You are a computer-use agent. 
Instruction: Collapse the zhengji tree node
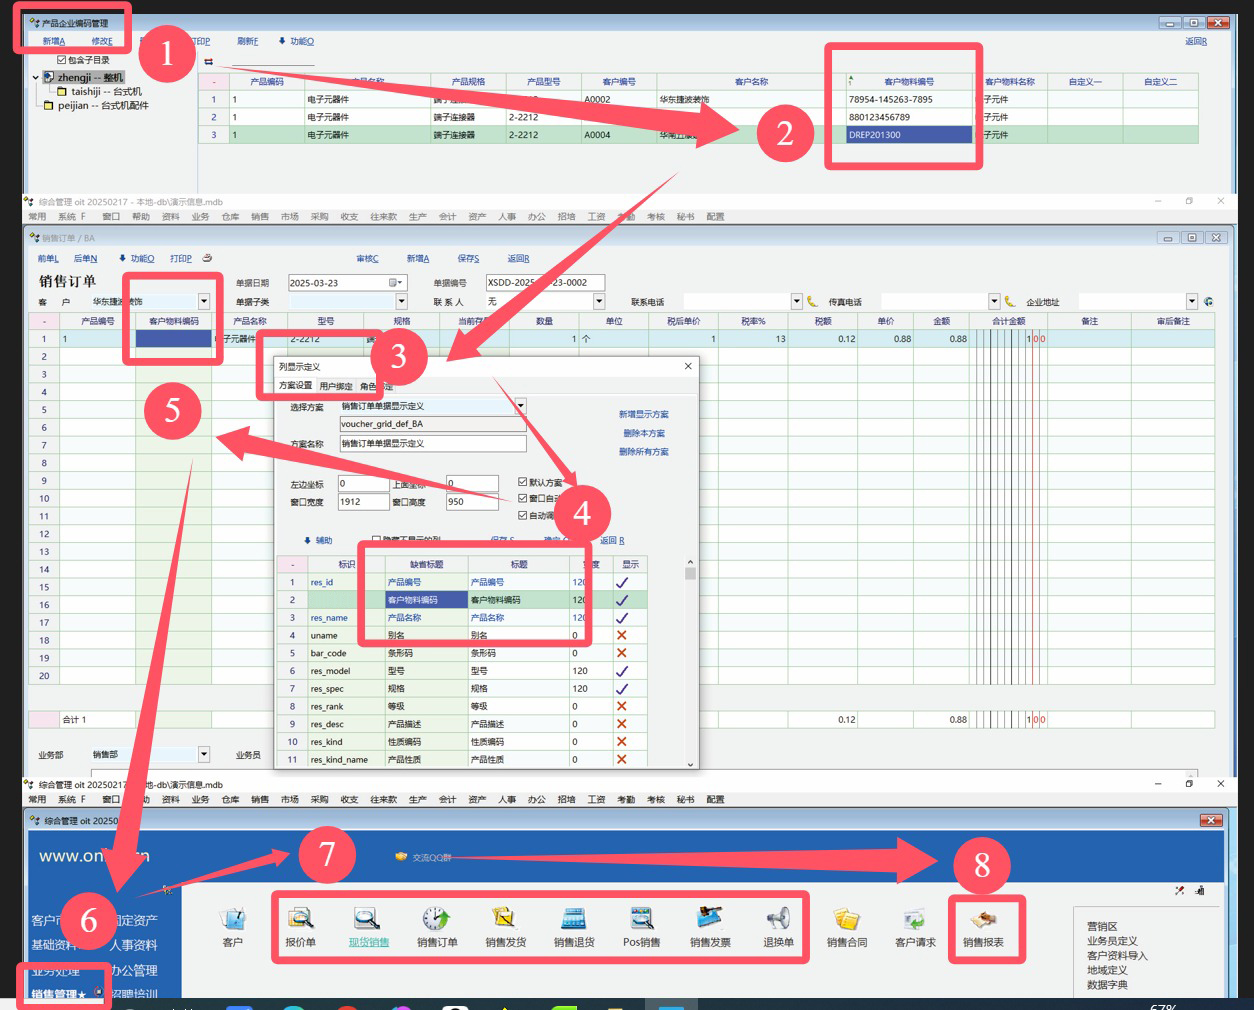pyautogui.click(x=36, y=77)
